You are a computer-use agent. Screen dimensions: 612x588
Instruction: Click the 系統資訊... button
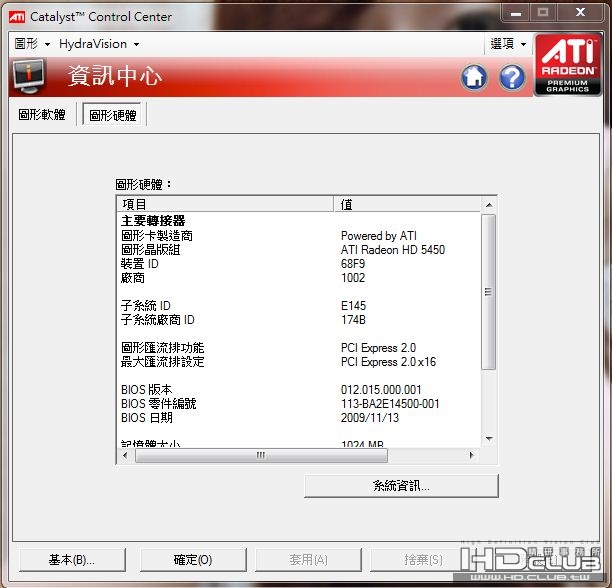click(401, 486)
